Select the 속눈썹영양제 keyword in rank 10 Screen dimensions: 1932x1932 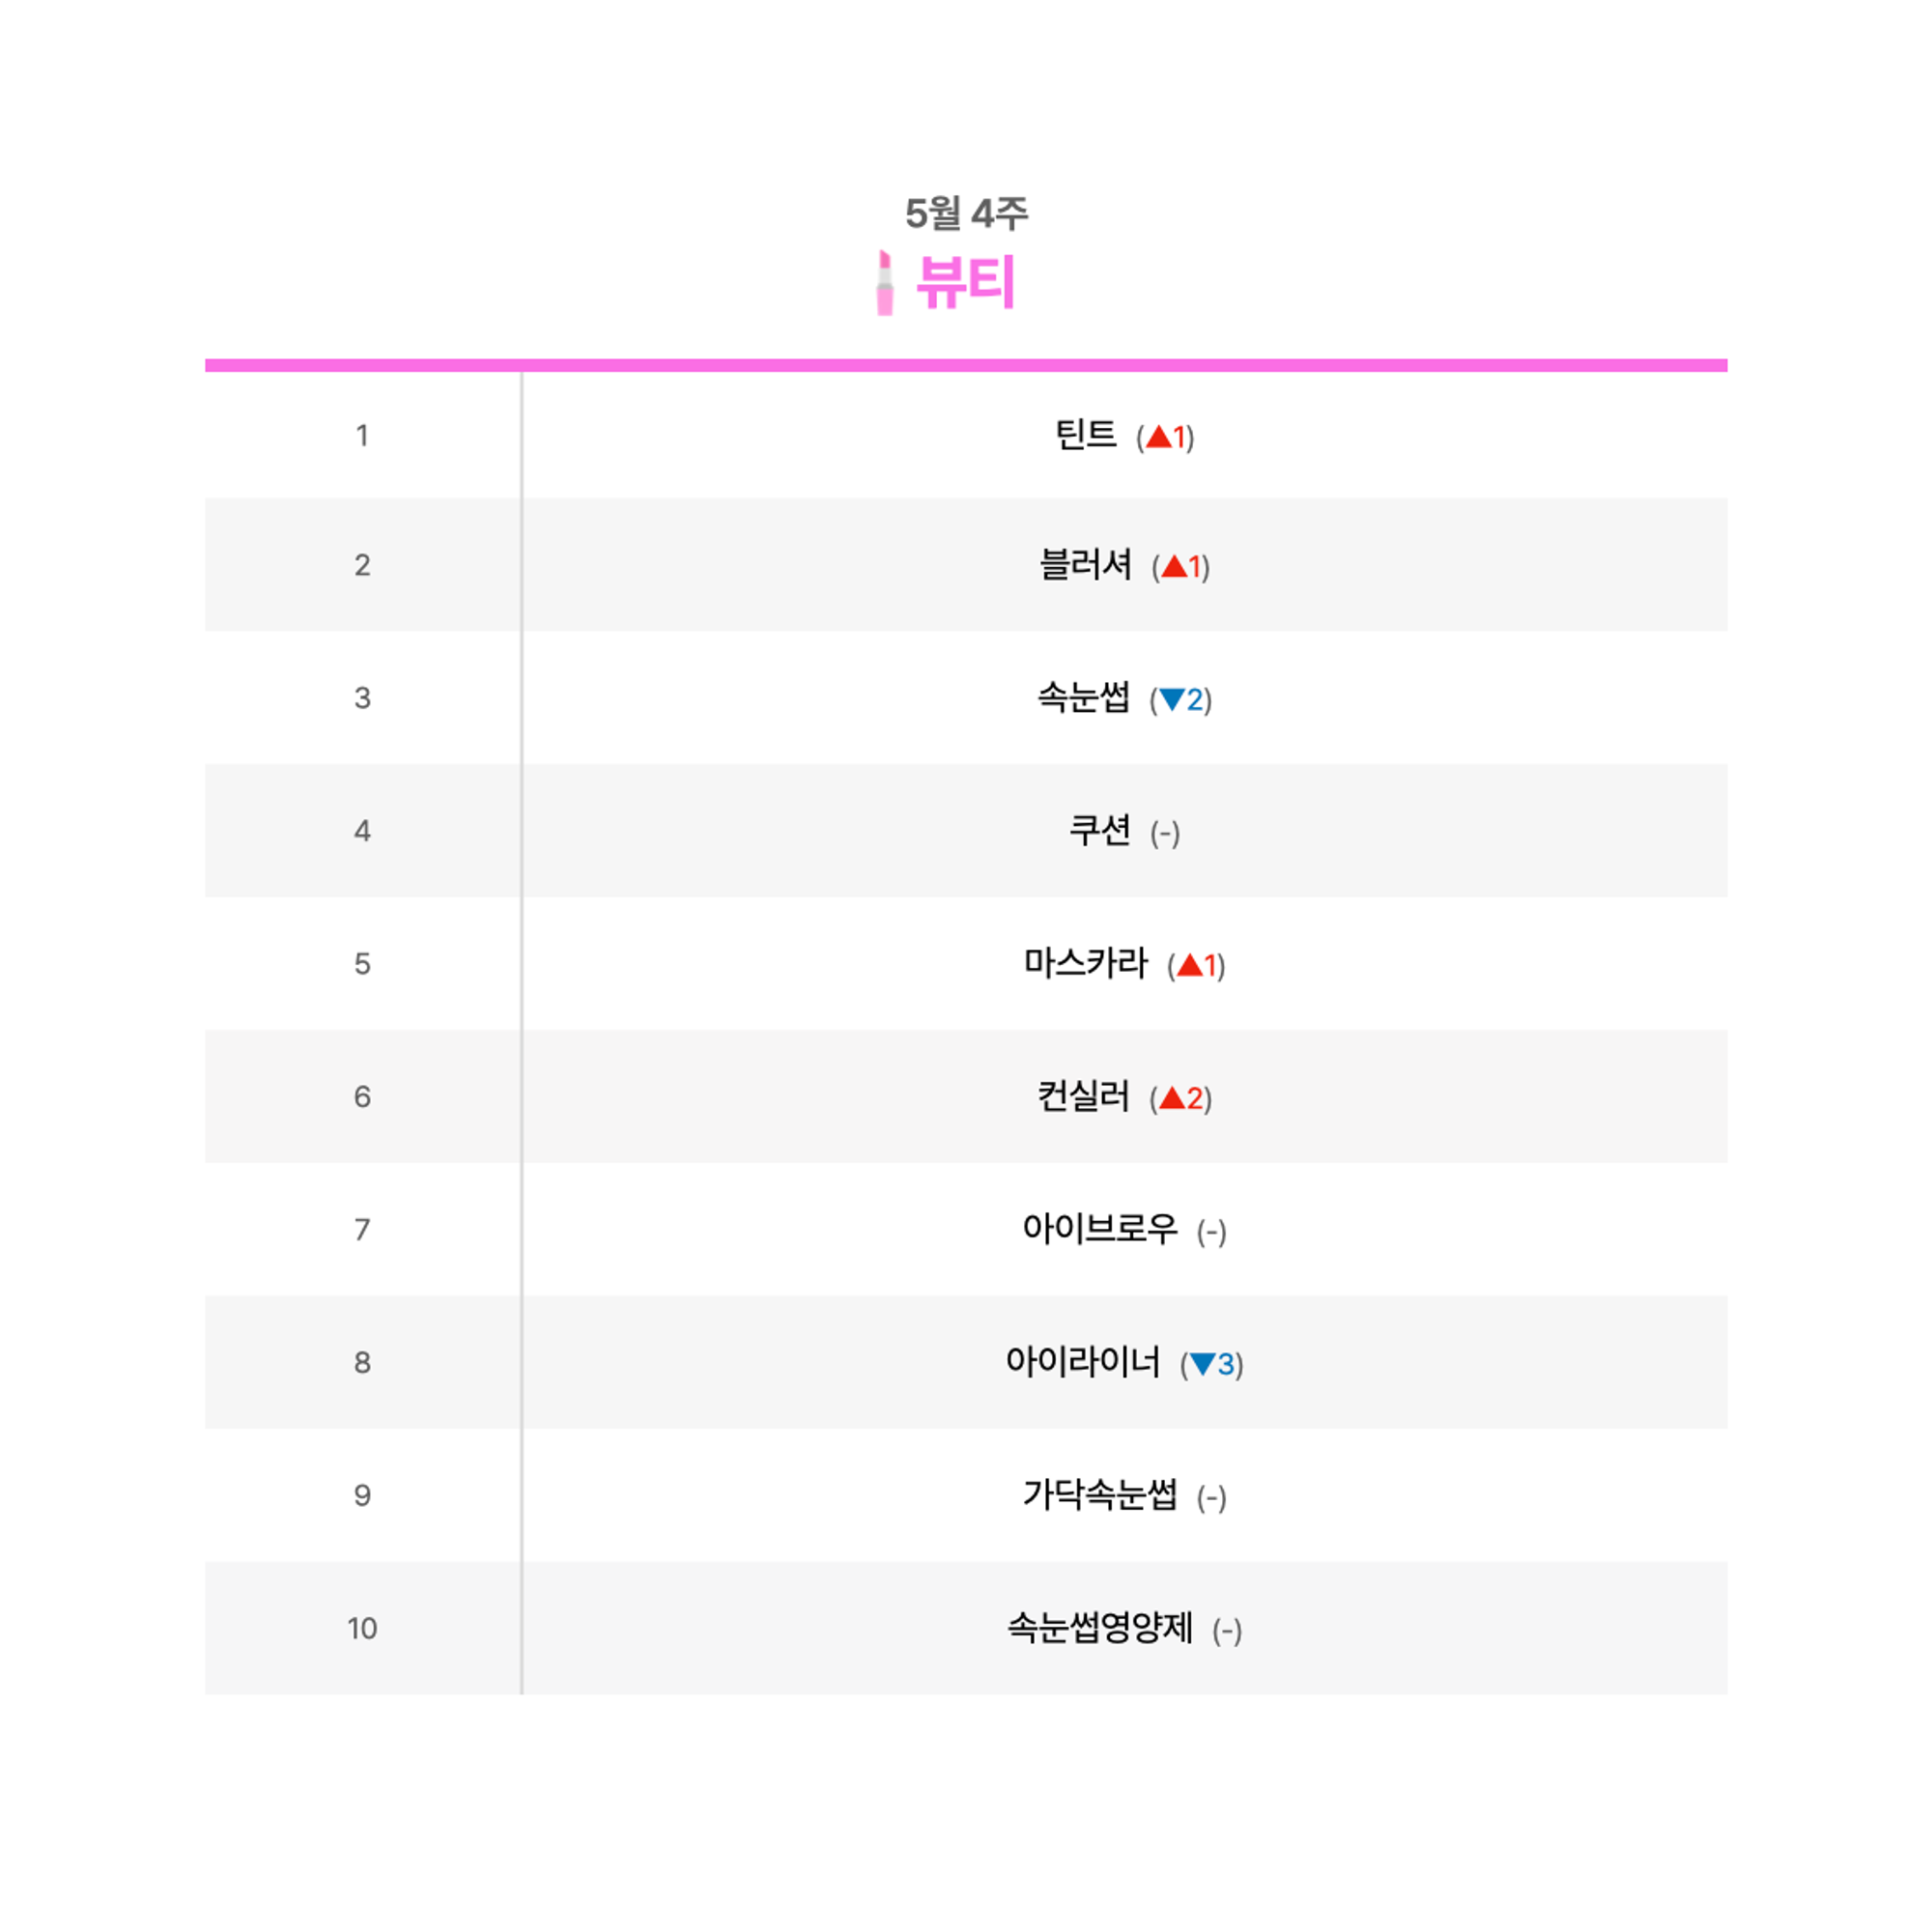[1100, 1628]
